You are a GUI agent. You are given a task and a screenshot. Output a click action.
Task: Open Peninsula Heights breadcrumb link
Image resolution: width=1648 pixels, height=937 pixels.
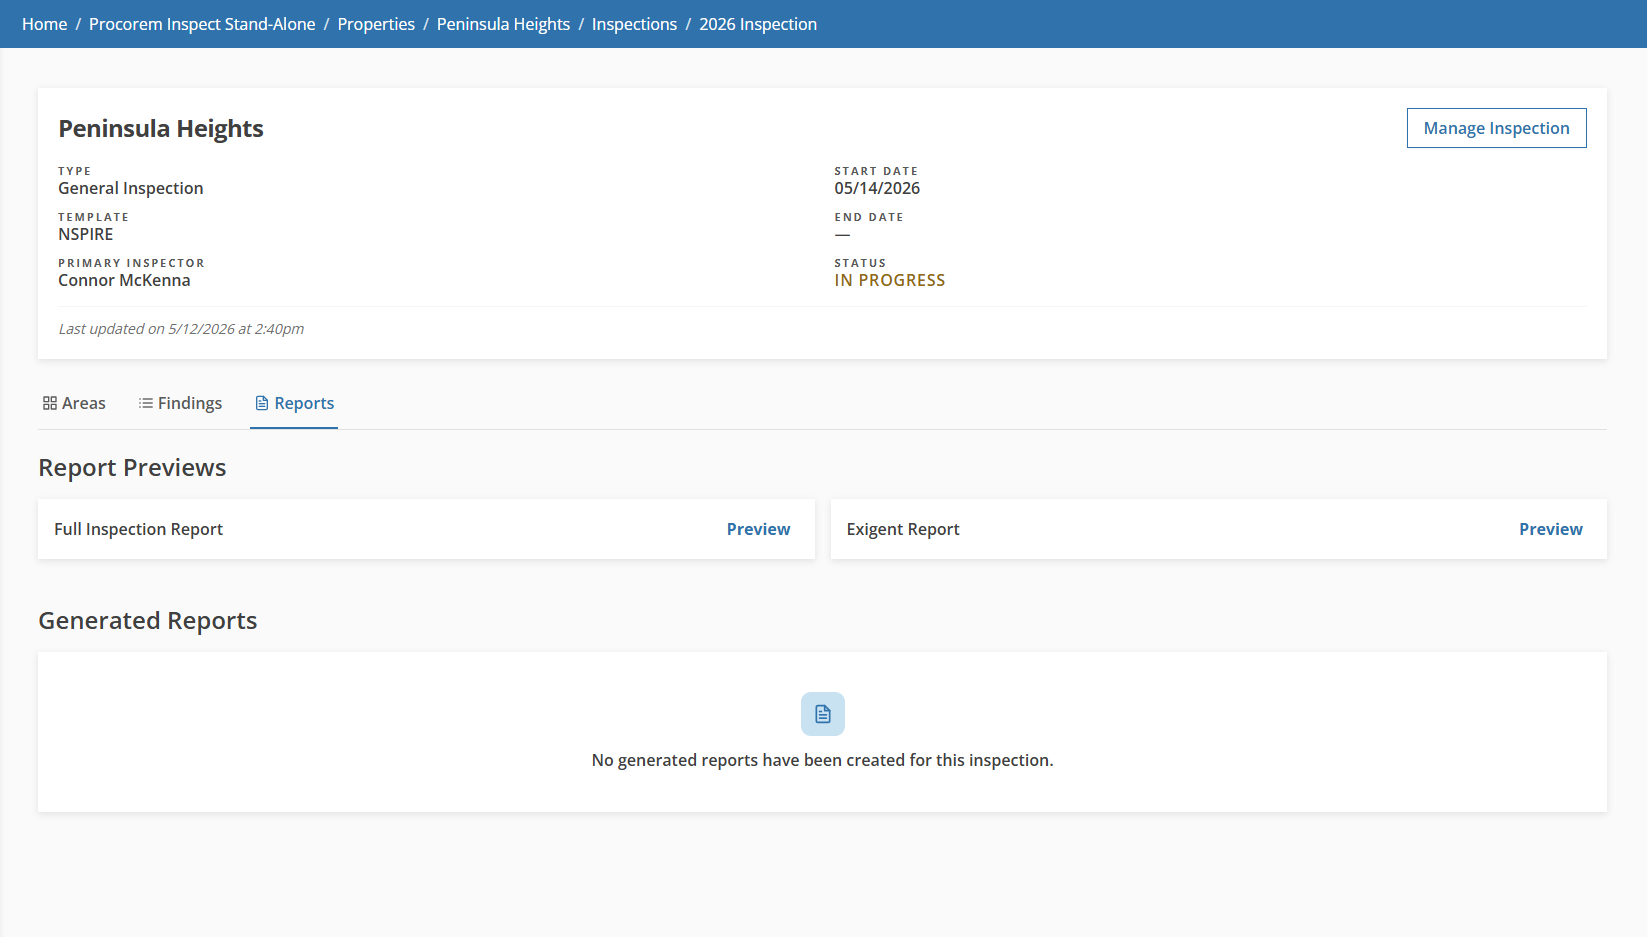[x=503, y=24]
